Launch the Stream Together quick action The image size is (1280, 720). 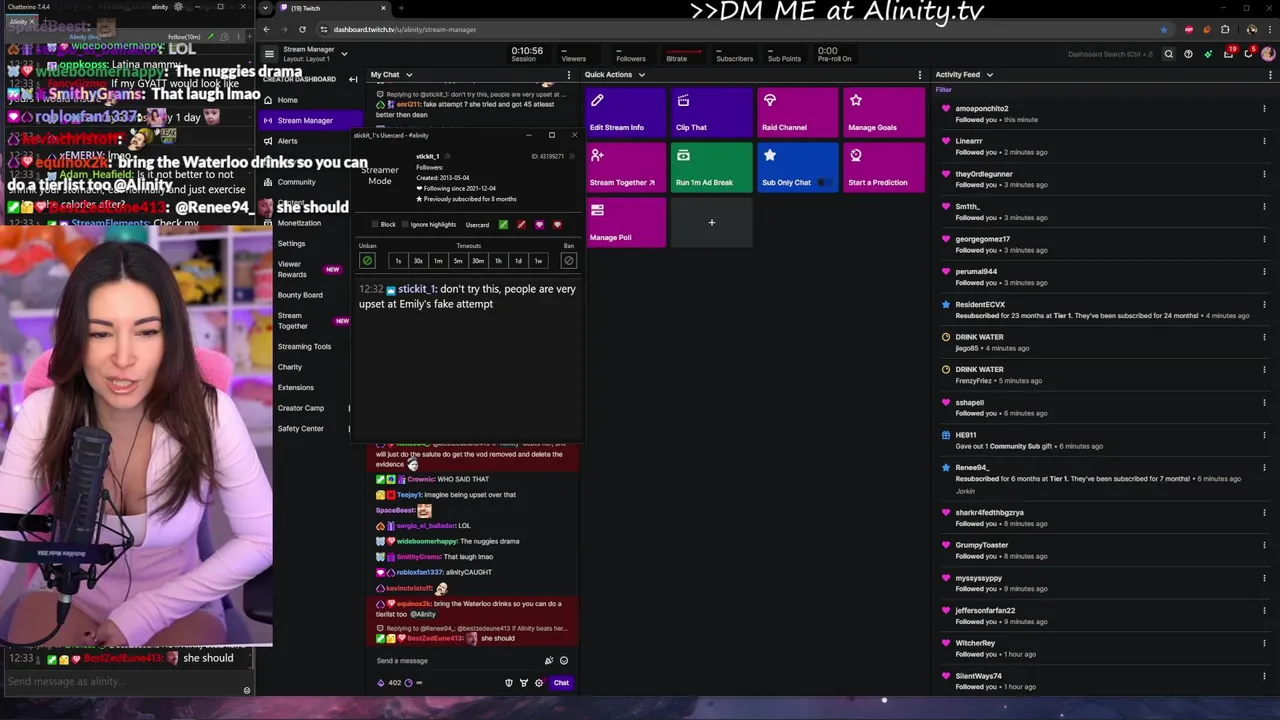(625, 167)
